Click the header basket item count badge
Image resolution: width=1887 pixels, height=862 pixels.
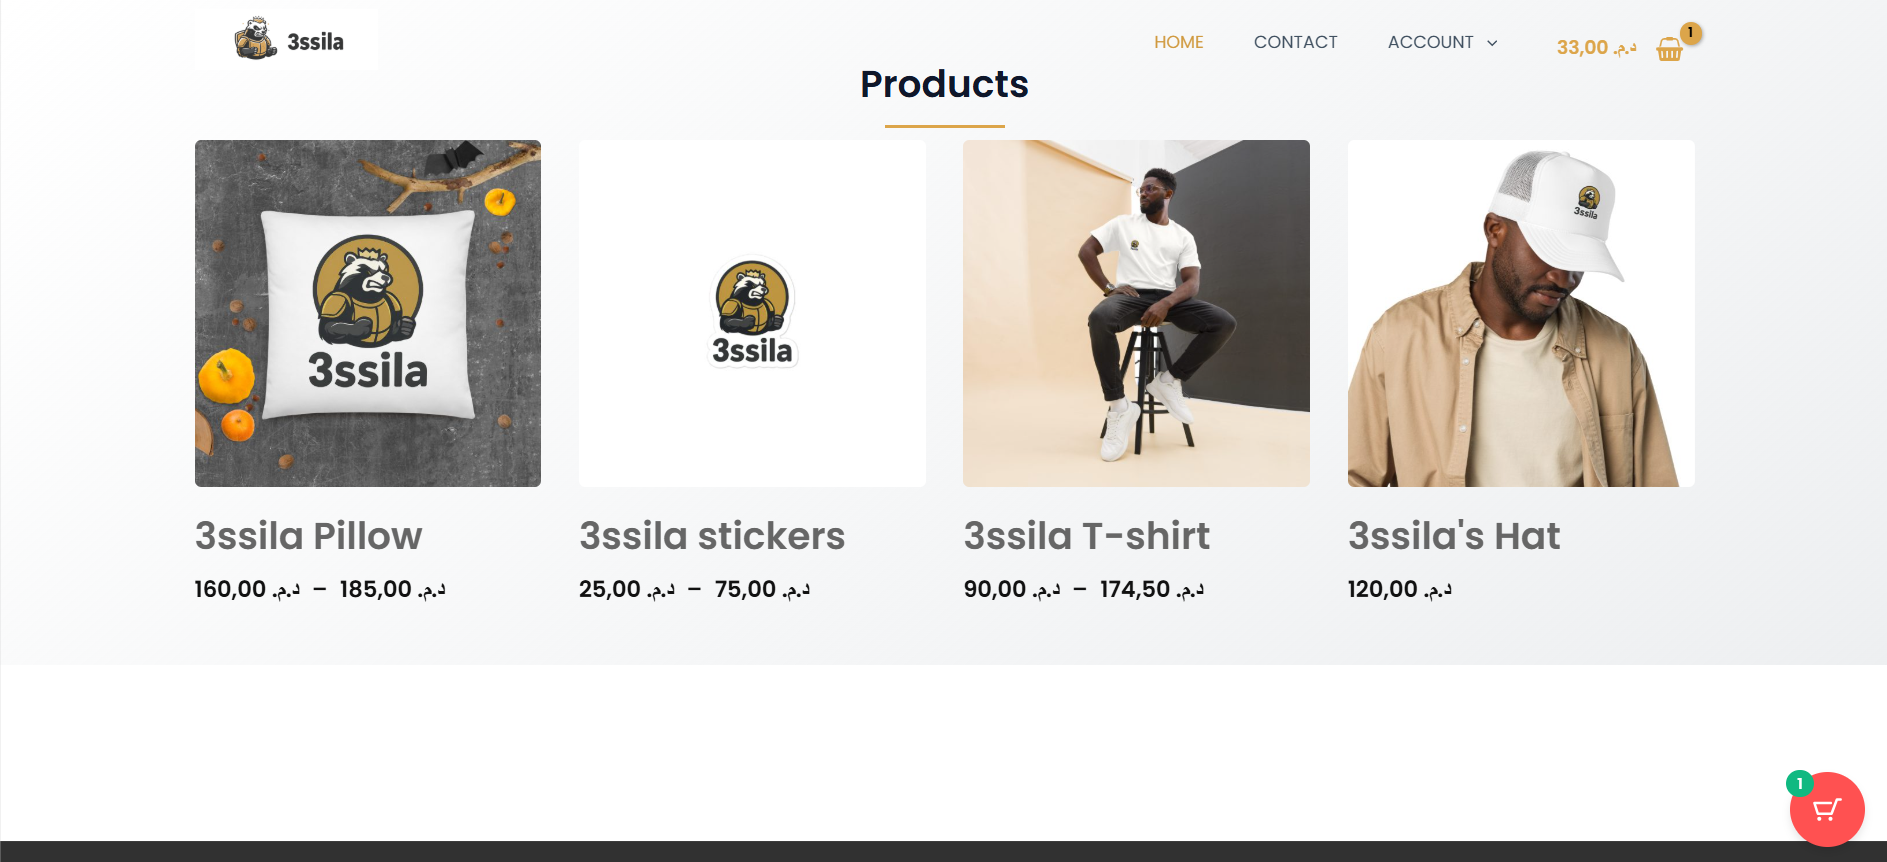1690,33
